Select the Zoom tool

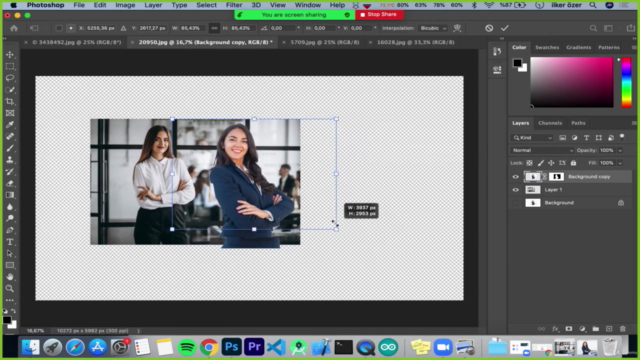coord(10,289)
